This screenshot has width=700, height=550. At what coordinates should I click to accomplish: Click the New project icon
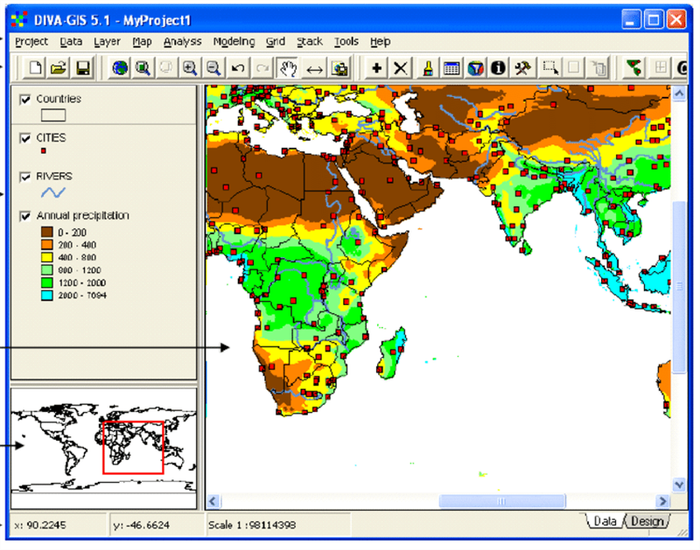pyautogui.click(x=35, y=68)
